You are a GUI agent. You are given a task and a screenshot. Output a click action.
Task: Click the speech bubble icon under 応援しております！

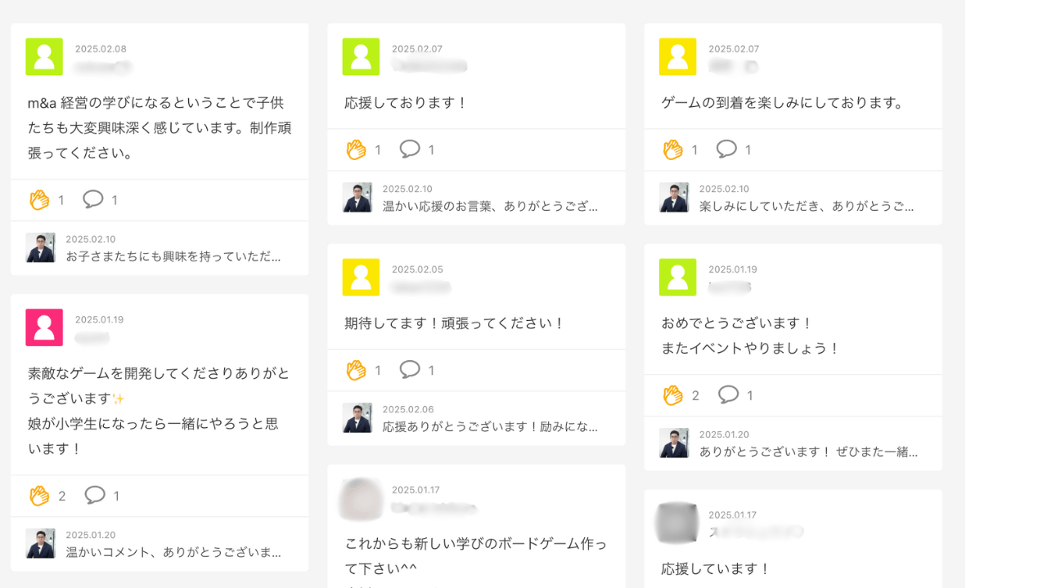410,148
